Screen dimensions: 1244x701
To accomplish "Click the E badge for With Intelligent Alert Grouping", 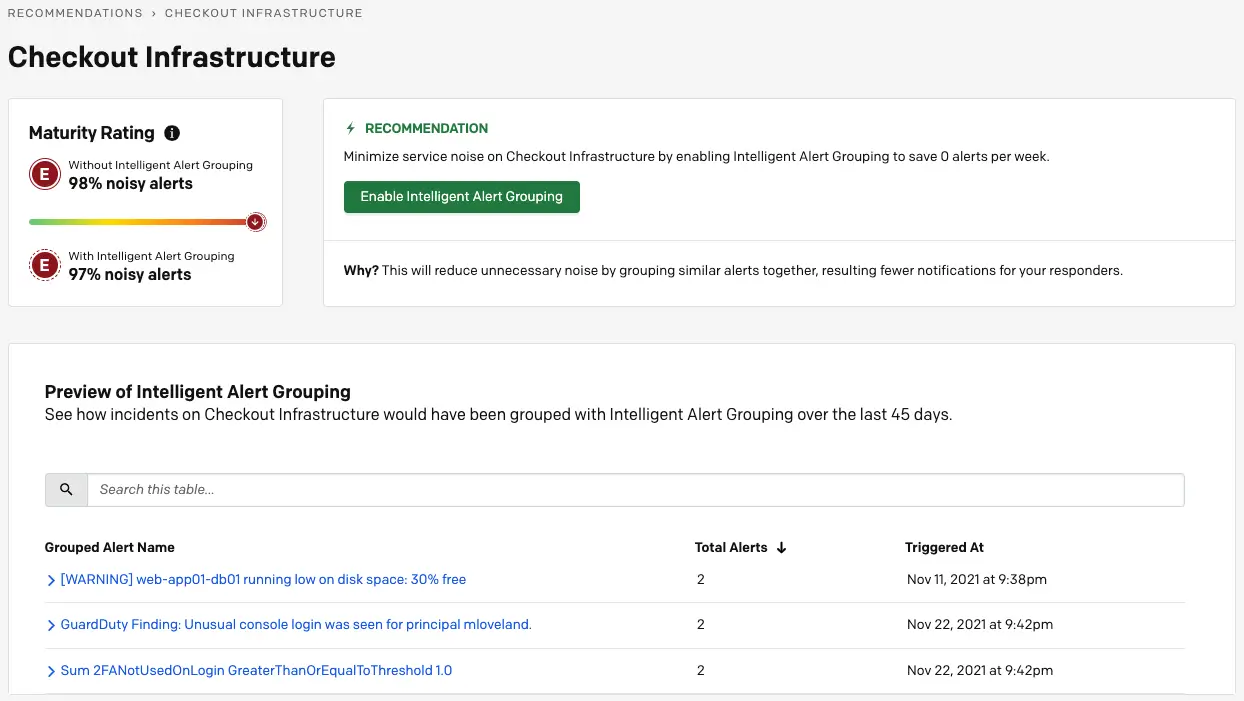I will [x=43, y=265].
